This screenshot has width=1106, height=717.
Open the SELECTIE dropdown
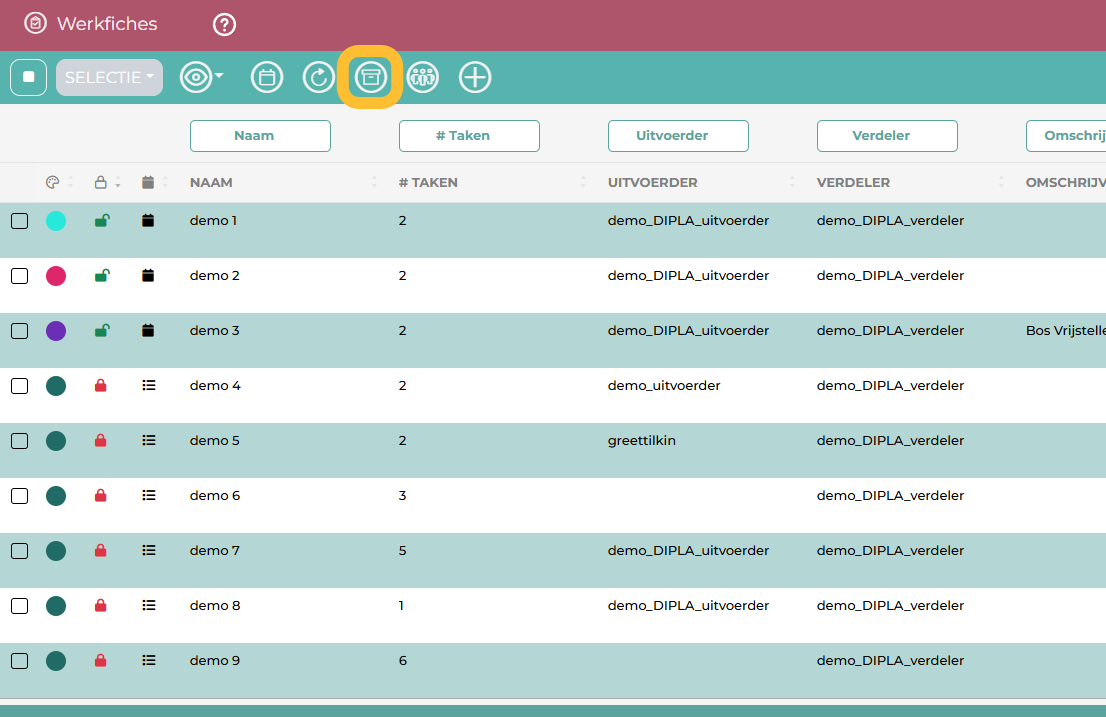pos(109,77)
